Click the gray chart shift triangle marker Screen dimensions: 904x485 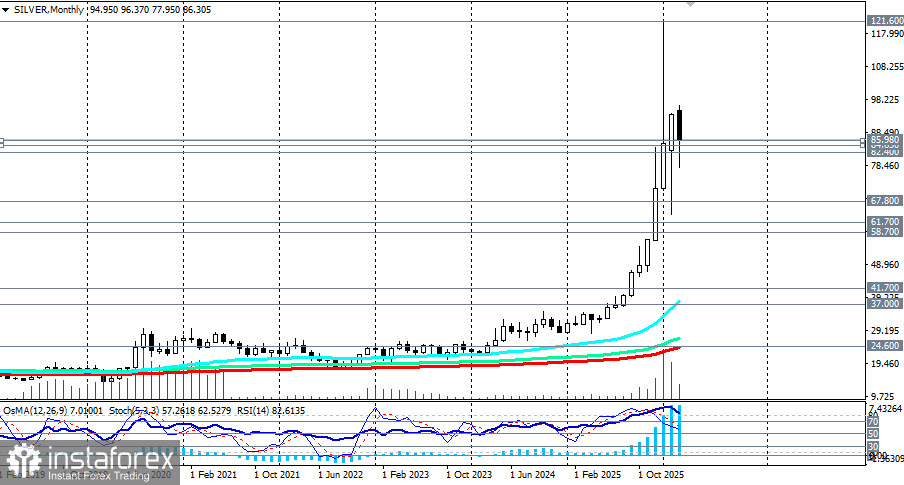(x=690, y=4)
